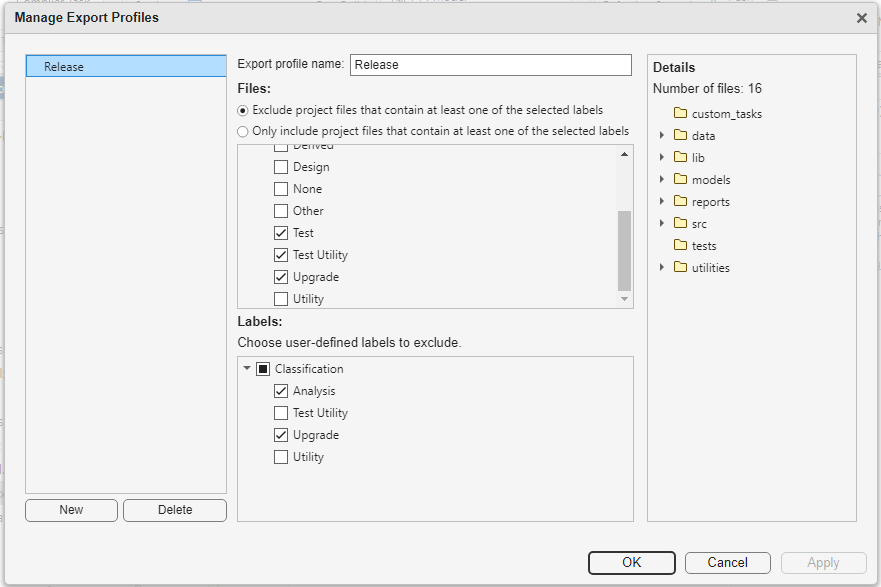881x587 pixels.
Task: Enable the Utility checkbox under Classification
Action: [281, 456]
